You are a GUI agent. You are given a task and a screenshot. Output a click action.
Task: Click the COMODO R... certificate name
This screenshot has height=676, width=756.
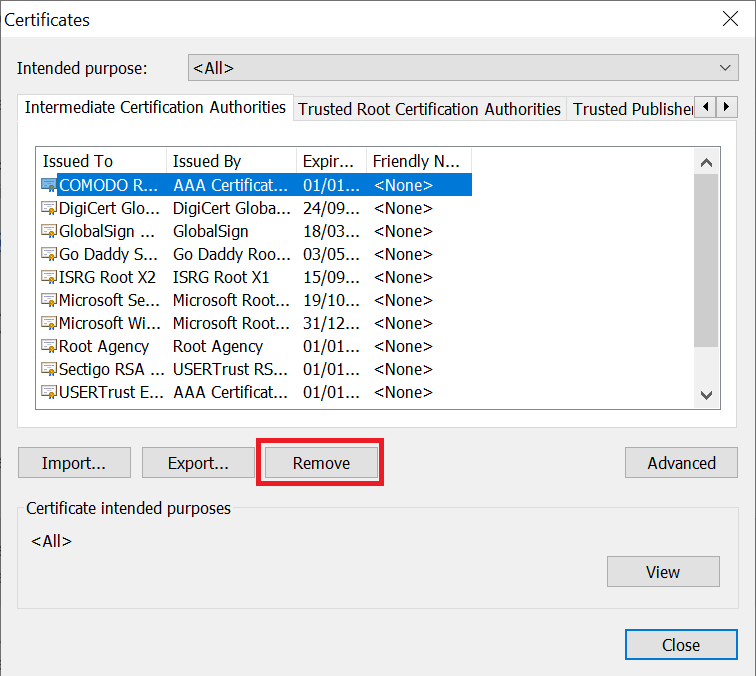pyautogui.click(x=108, y=185)
